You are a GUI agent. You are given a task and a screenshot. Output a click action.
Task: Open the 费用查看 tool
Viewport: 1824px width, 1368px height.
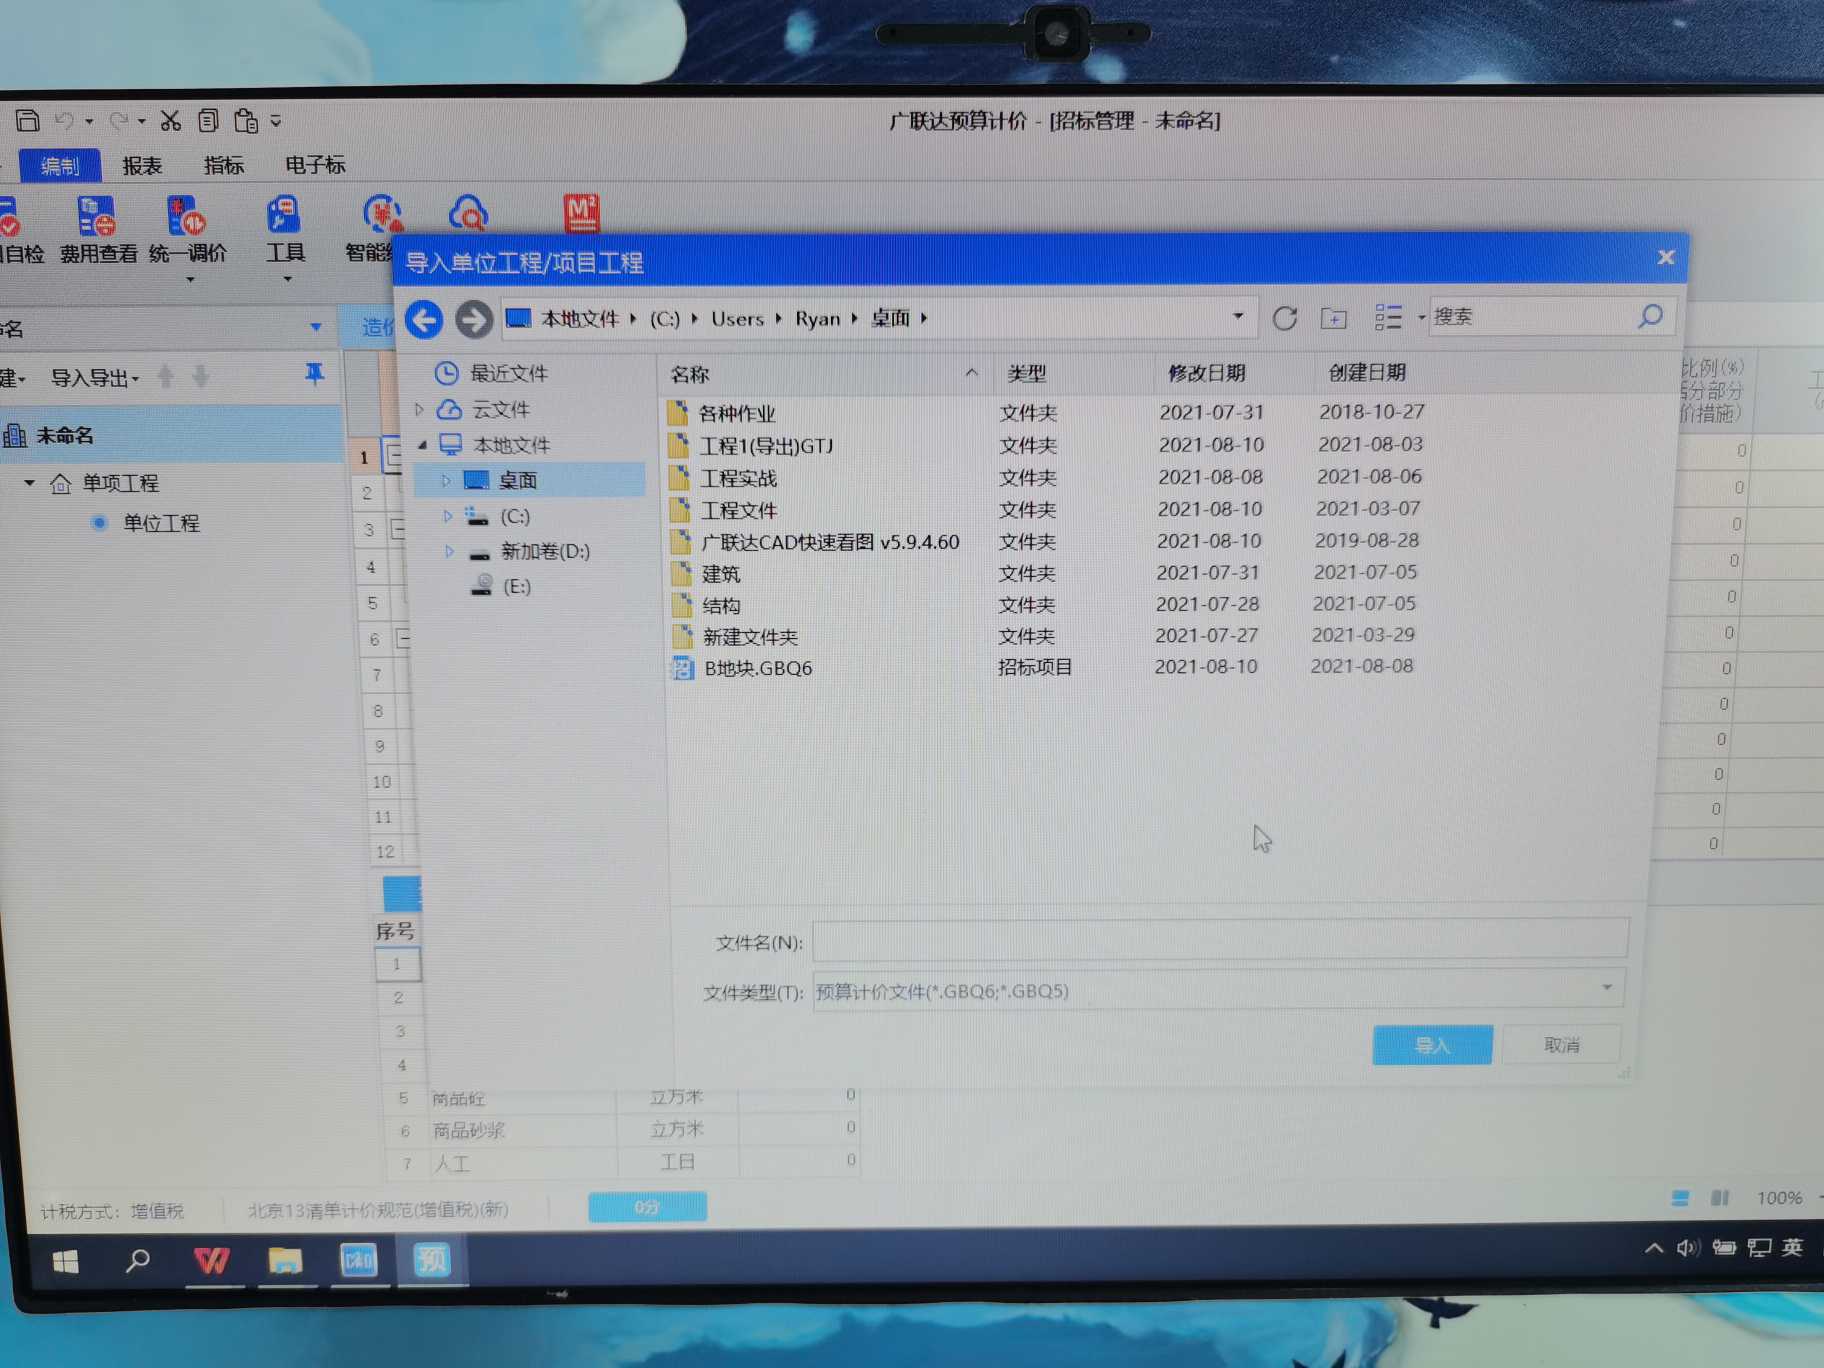97,231
